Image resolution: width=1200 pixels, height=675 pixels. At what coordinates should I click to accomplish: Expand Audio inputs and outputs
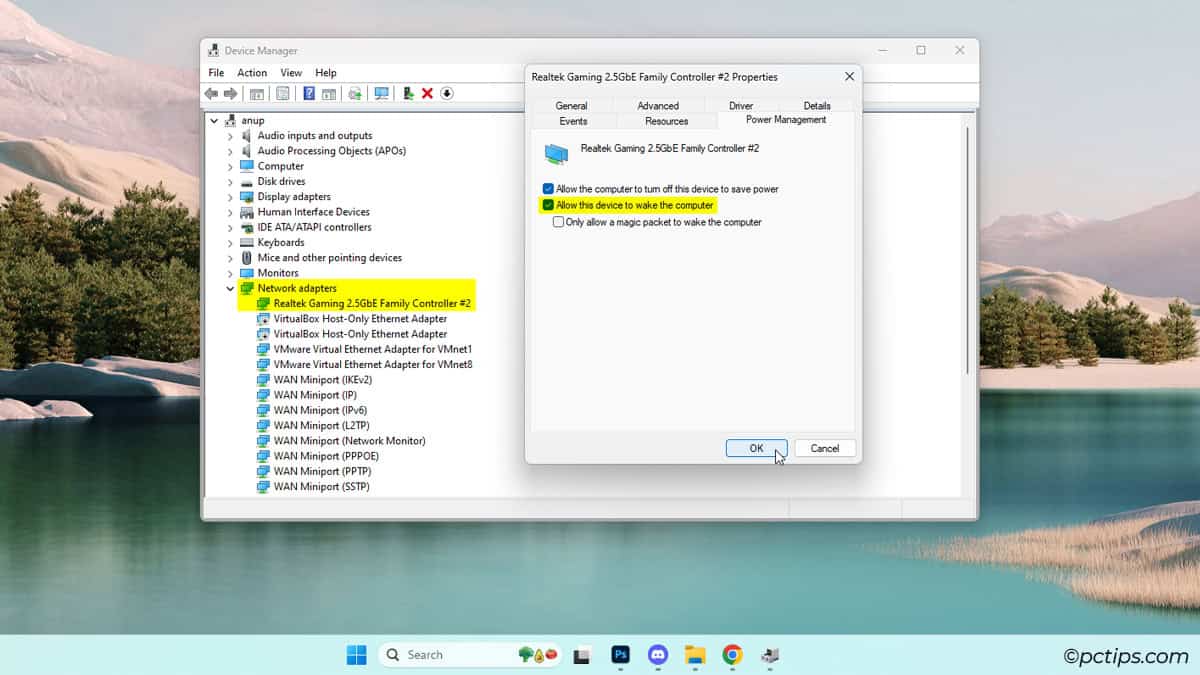[230, 135]
